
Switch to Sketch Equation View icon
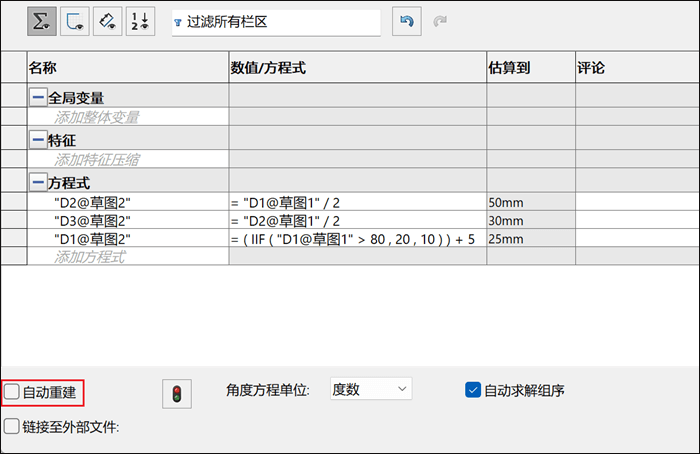click(x=75, y=21)
